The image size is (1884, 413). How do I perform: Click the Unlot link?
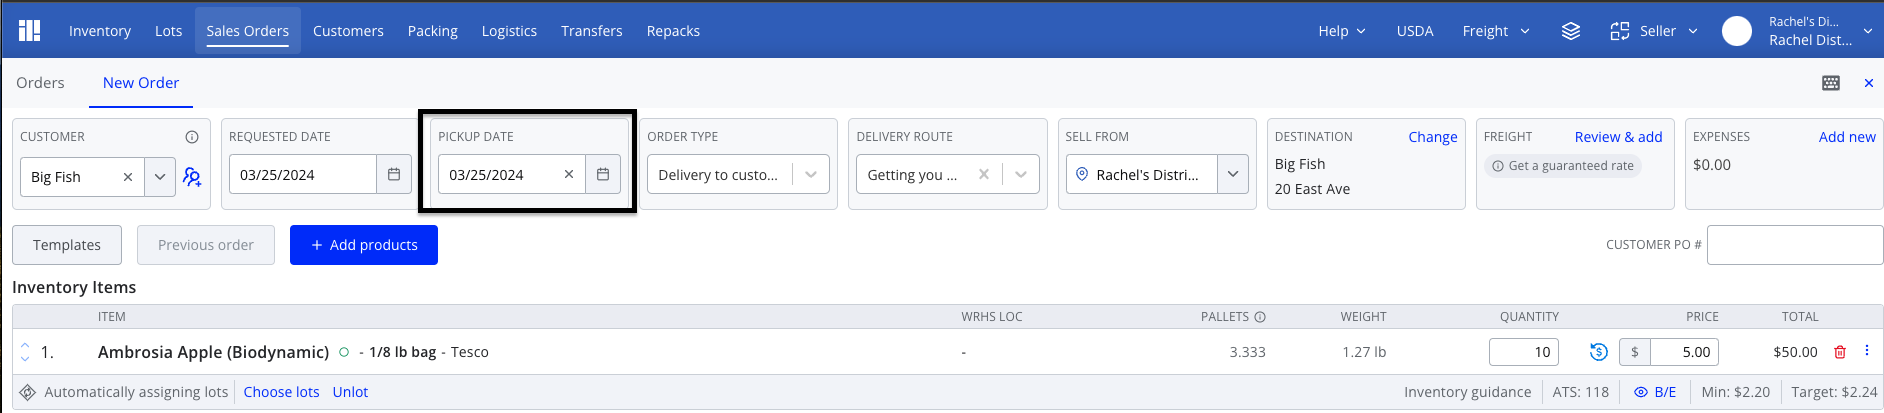350,392
